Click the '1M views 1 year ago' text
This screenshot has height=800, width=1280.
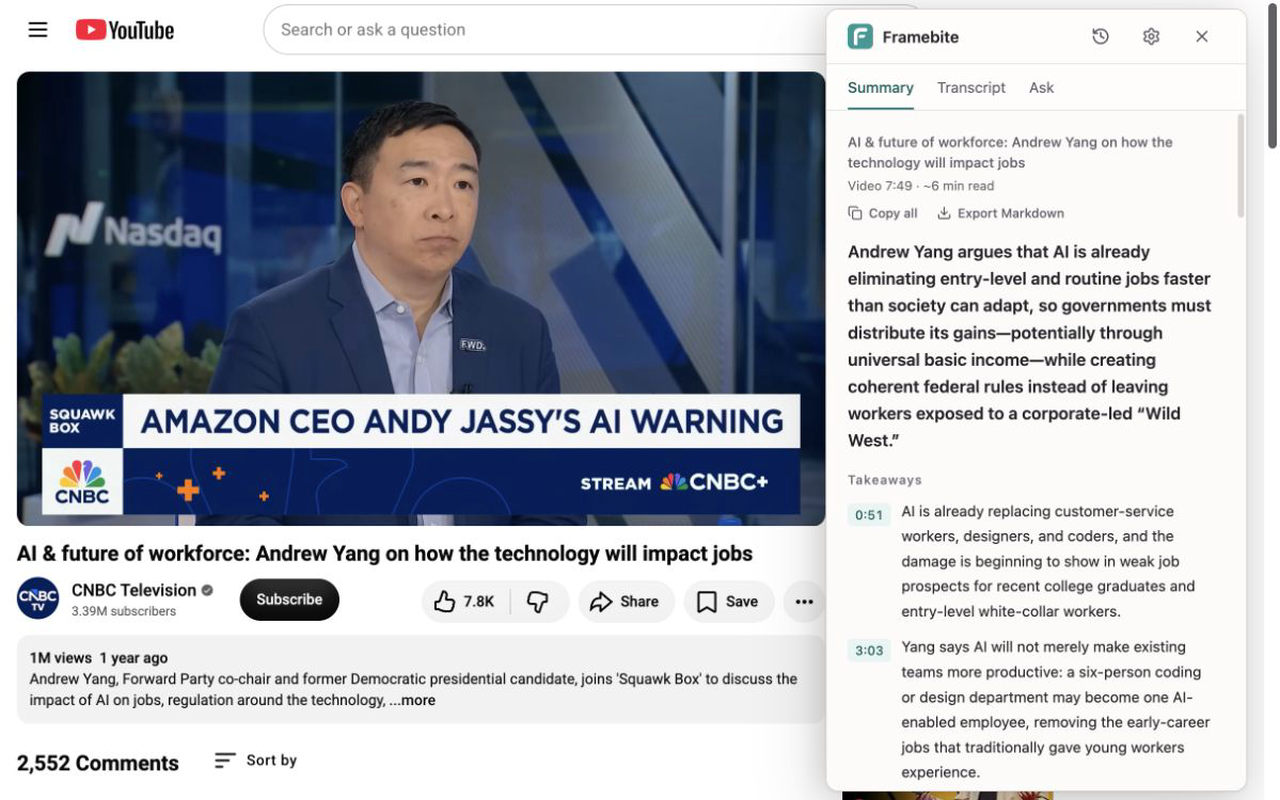click(99, 658)
